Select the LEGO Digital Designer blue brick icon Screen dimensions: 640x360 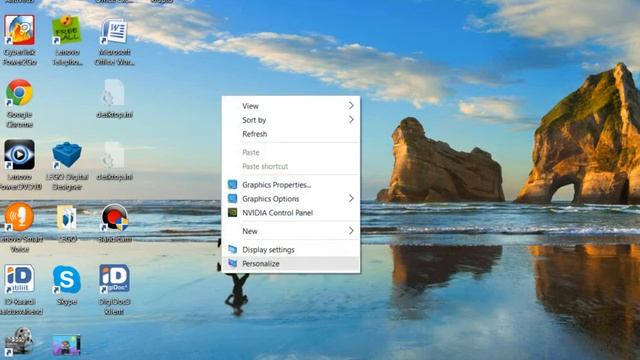pyautogui.click(x=67, y=165)
